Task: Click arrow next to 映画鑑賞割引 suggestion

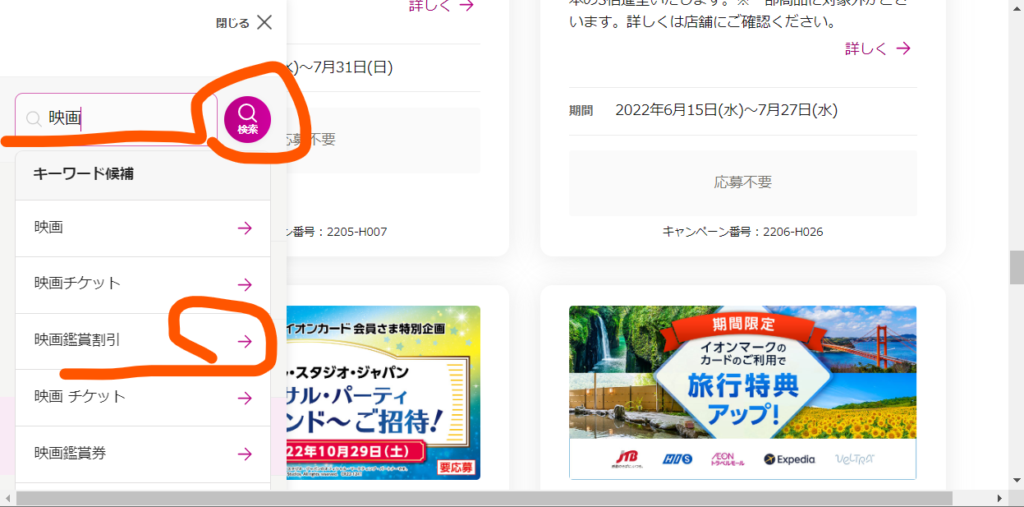Action: click(x=244, y=342)
